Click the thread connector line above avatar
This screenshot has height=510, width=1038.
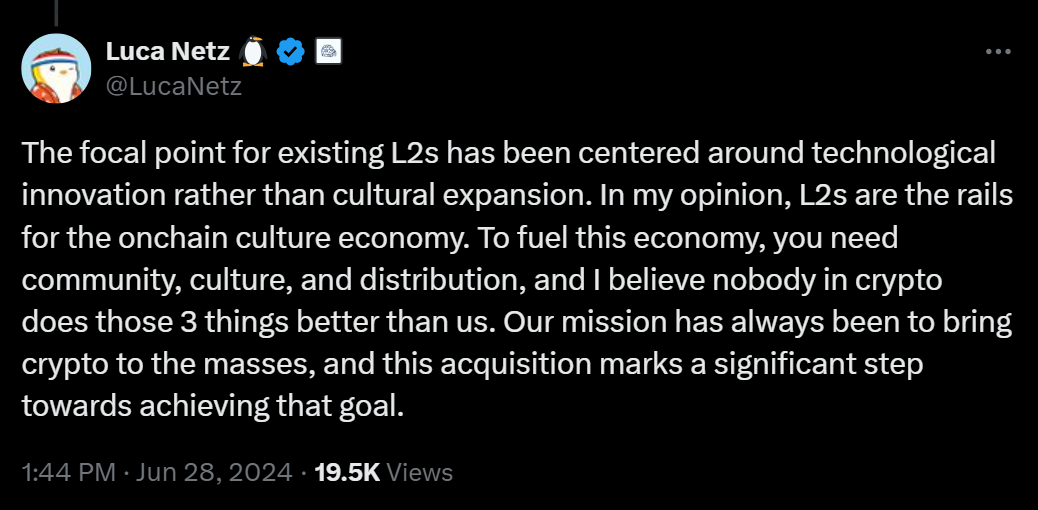[56, 13]
